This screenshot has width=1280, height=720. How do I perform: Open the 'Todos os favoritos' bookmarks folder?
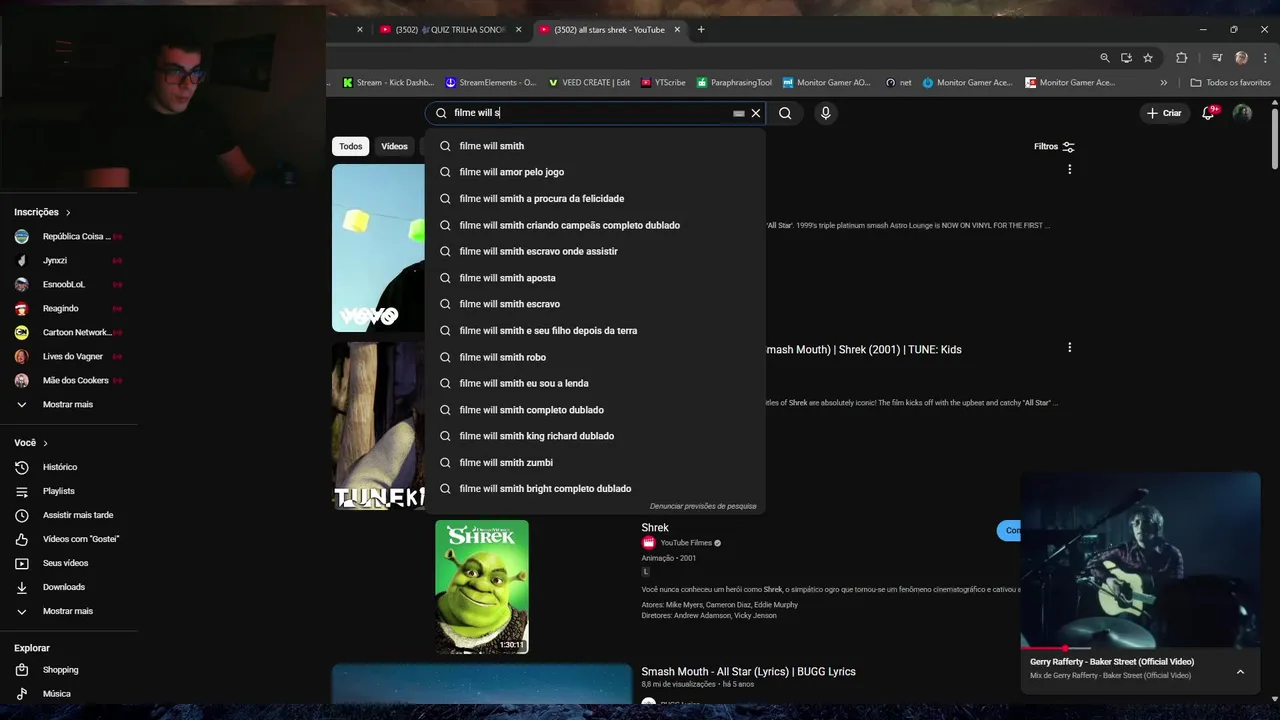pos(1230,83)
